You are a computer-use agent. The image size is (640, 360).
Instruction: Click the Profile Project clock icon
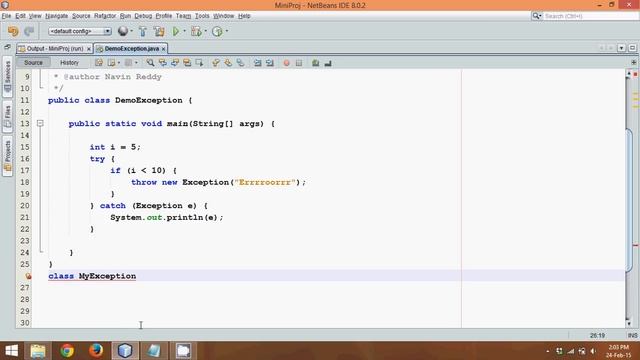(x=217, y=31)
